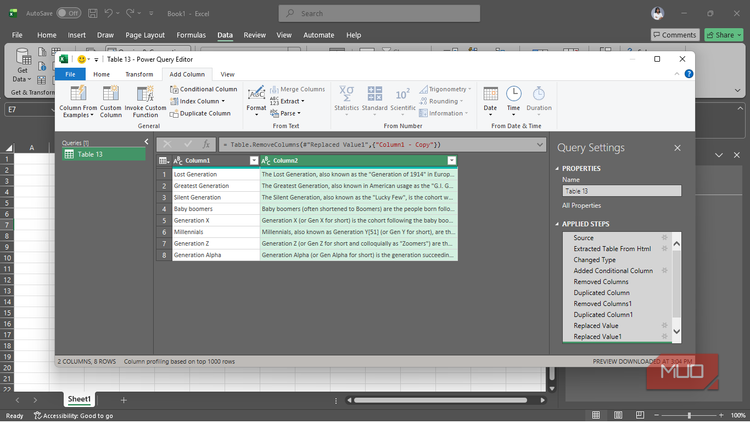Add new sheet in Excel
750x422 pixels.
click(123, 400)
